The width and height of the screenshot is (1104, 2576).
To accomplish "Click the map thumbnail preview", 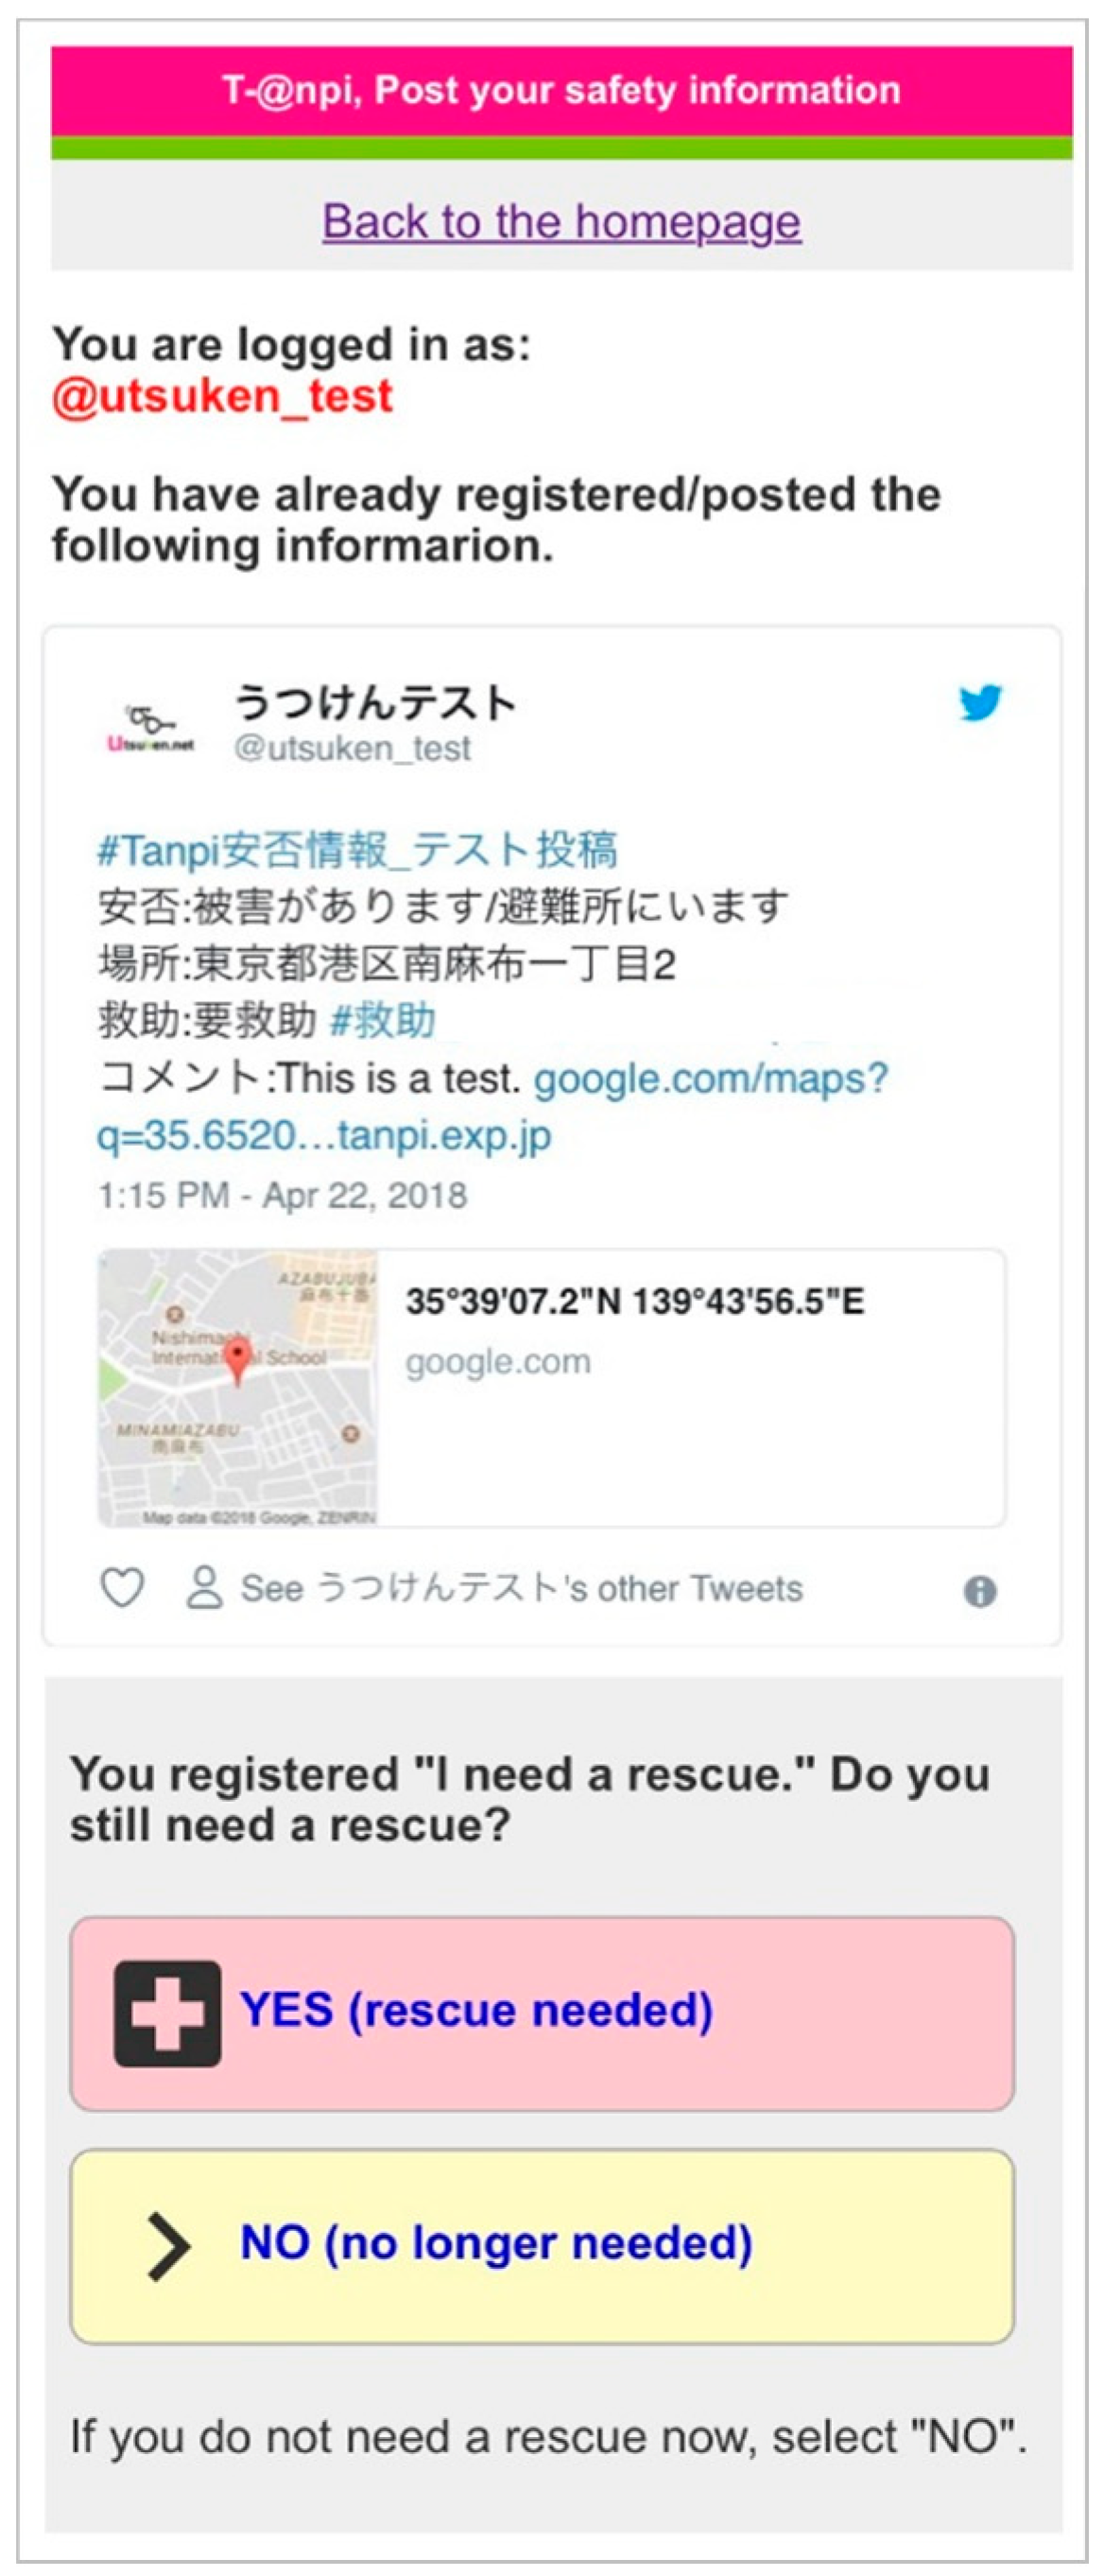I will [x=238, y=1388].
